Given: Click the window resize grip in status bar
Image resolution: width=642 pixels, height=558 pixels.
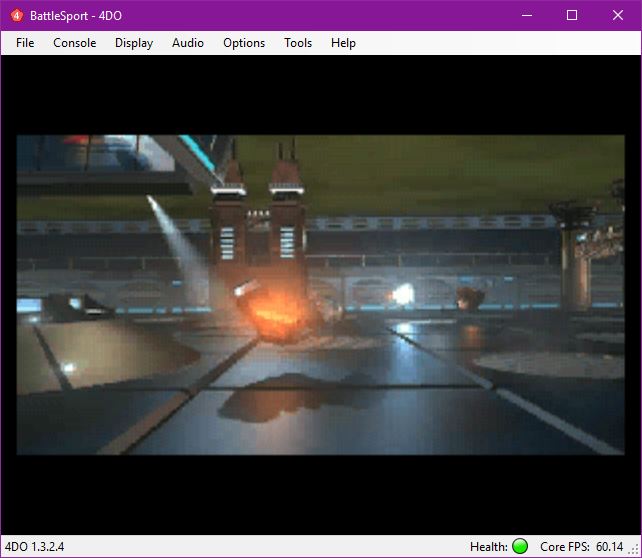Looking at the screenshot, I should click(x=635, y=551).
